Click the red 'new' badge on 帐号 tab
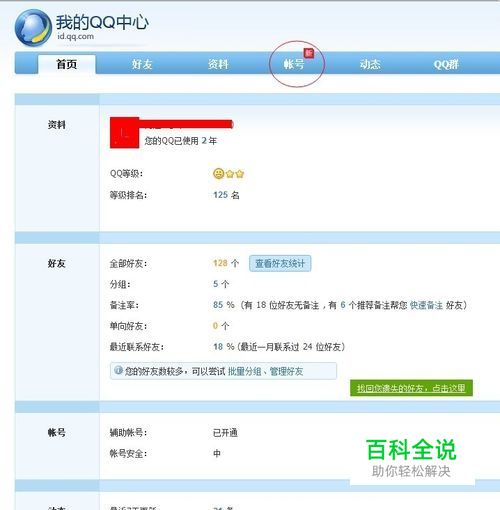The width and height of the screenshot is (500, 510). [309, 53]
